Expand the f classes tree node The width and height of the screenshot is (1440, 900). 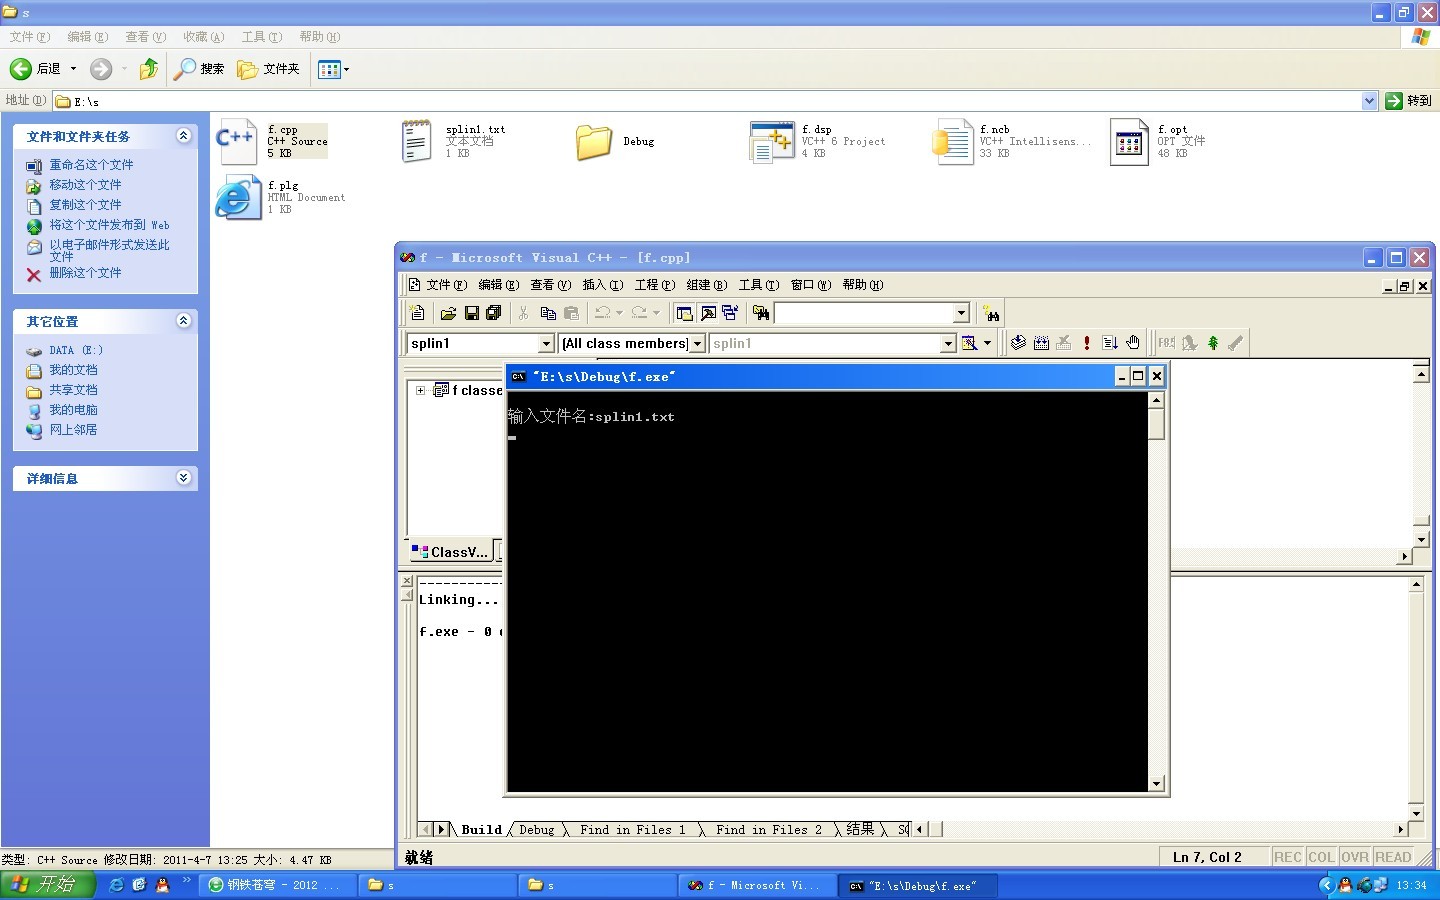pyautogui.click(x=421, y=390)
